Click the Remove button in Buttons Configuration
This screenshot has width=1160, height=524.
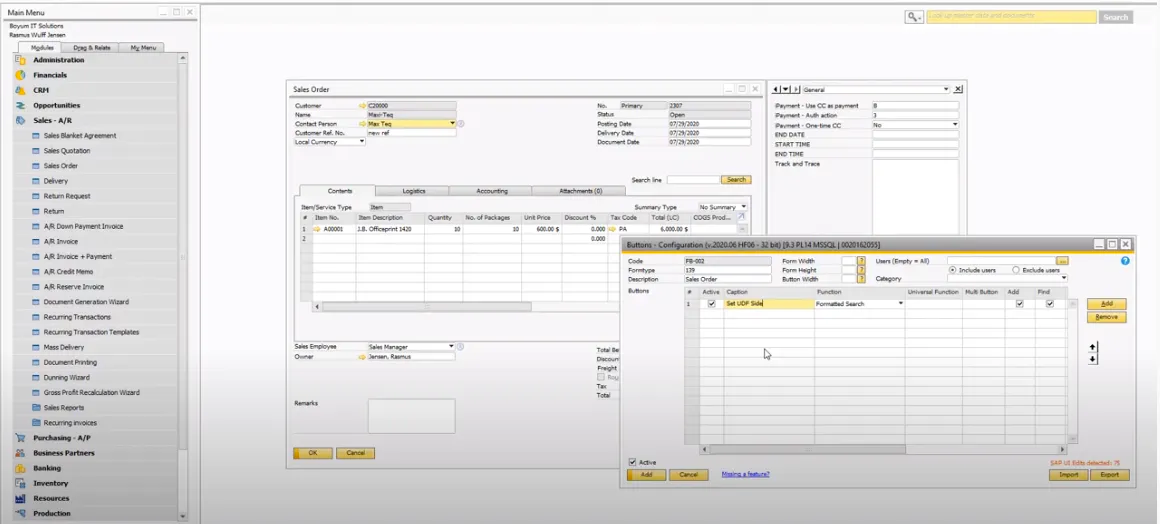pos(1107,318)
